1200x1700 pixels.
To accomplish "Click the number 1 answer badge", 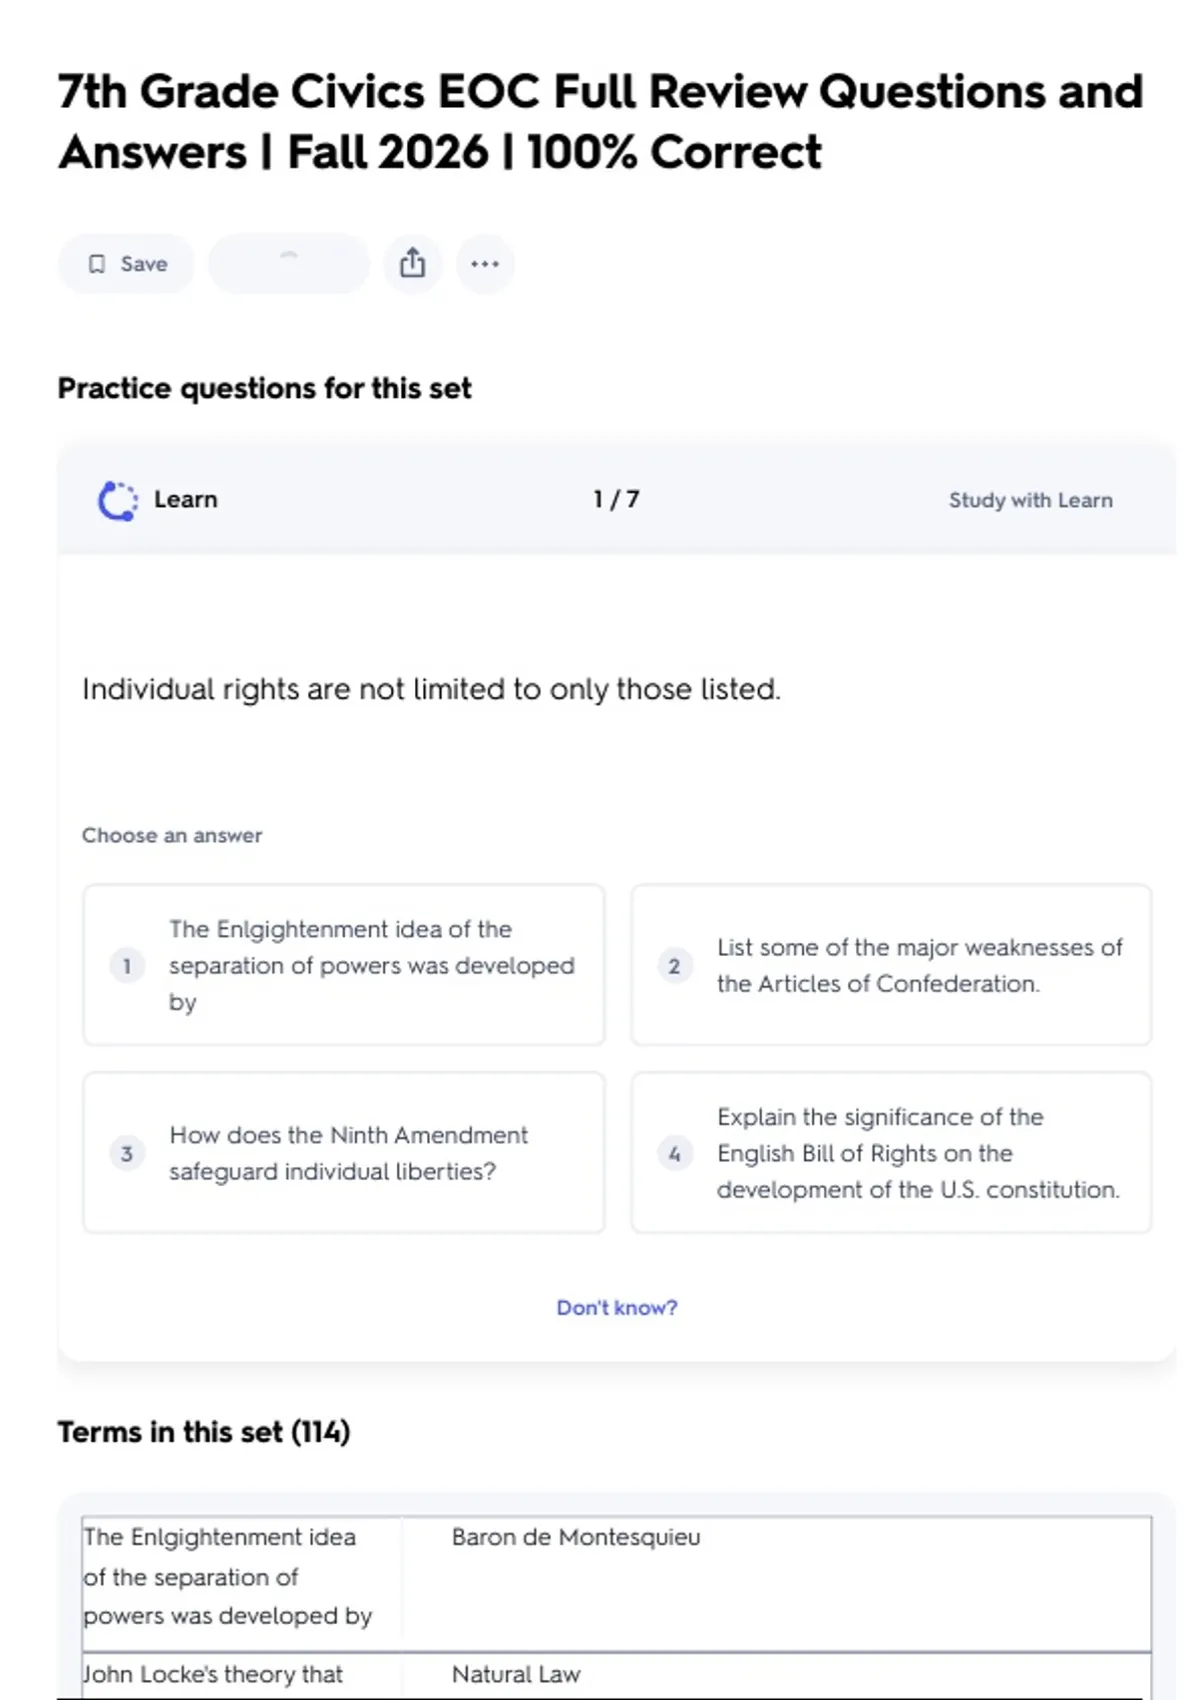I will pos(127,966).
